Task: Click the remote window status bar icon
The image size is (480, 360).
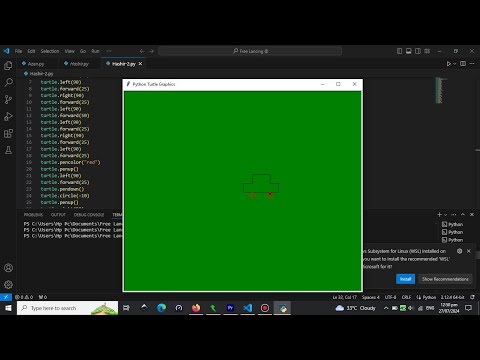Action: [x=6, y=297]
